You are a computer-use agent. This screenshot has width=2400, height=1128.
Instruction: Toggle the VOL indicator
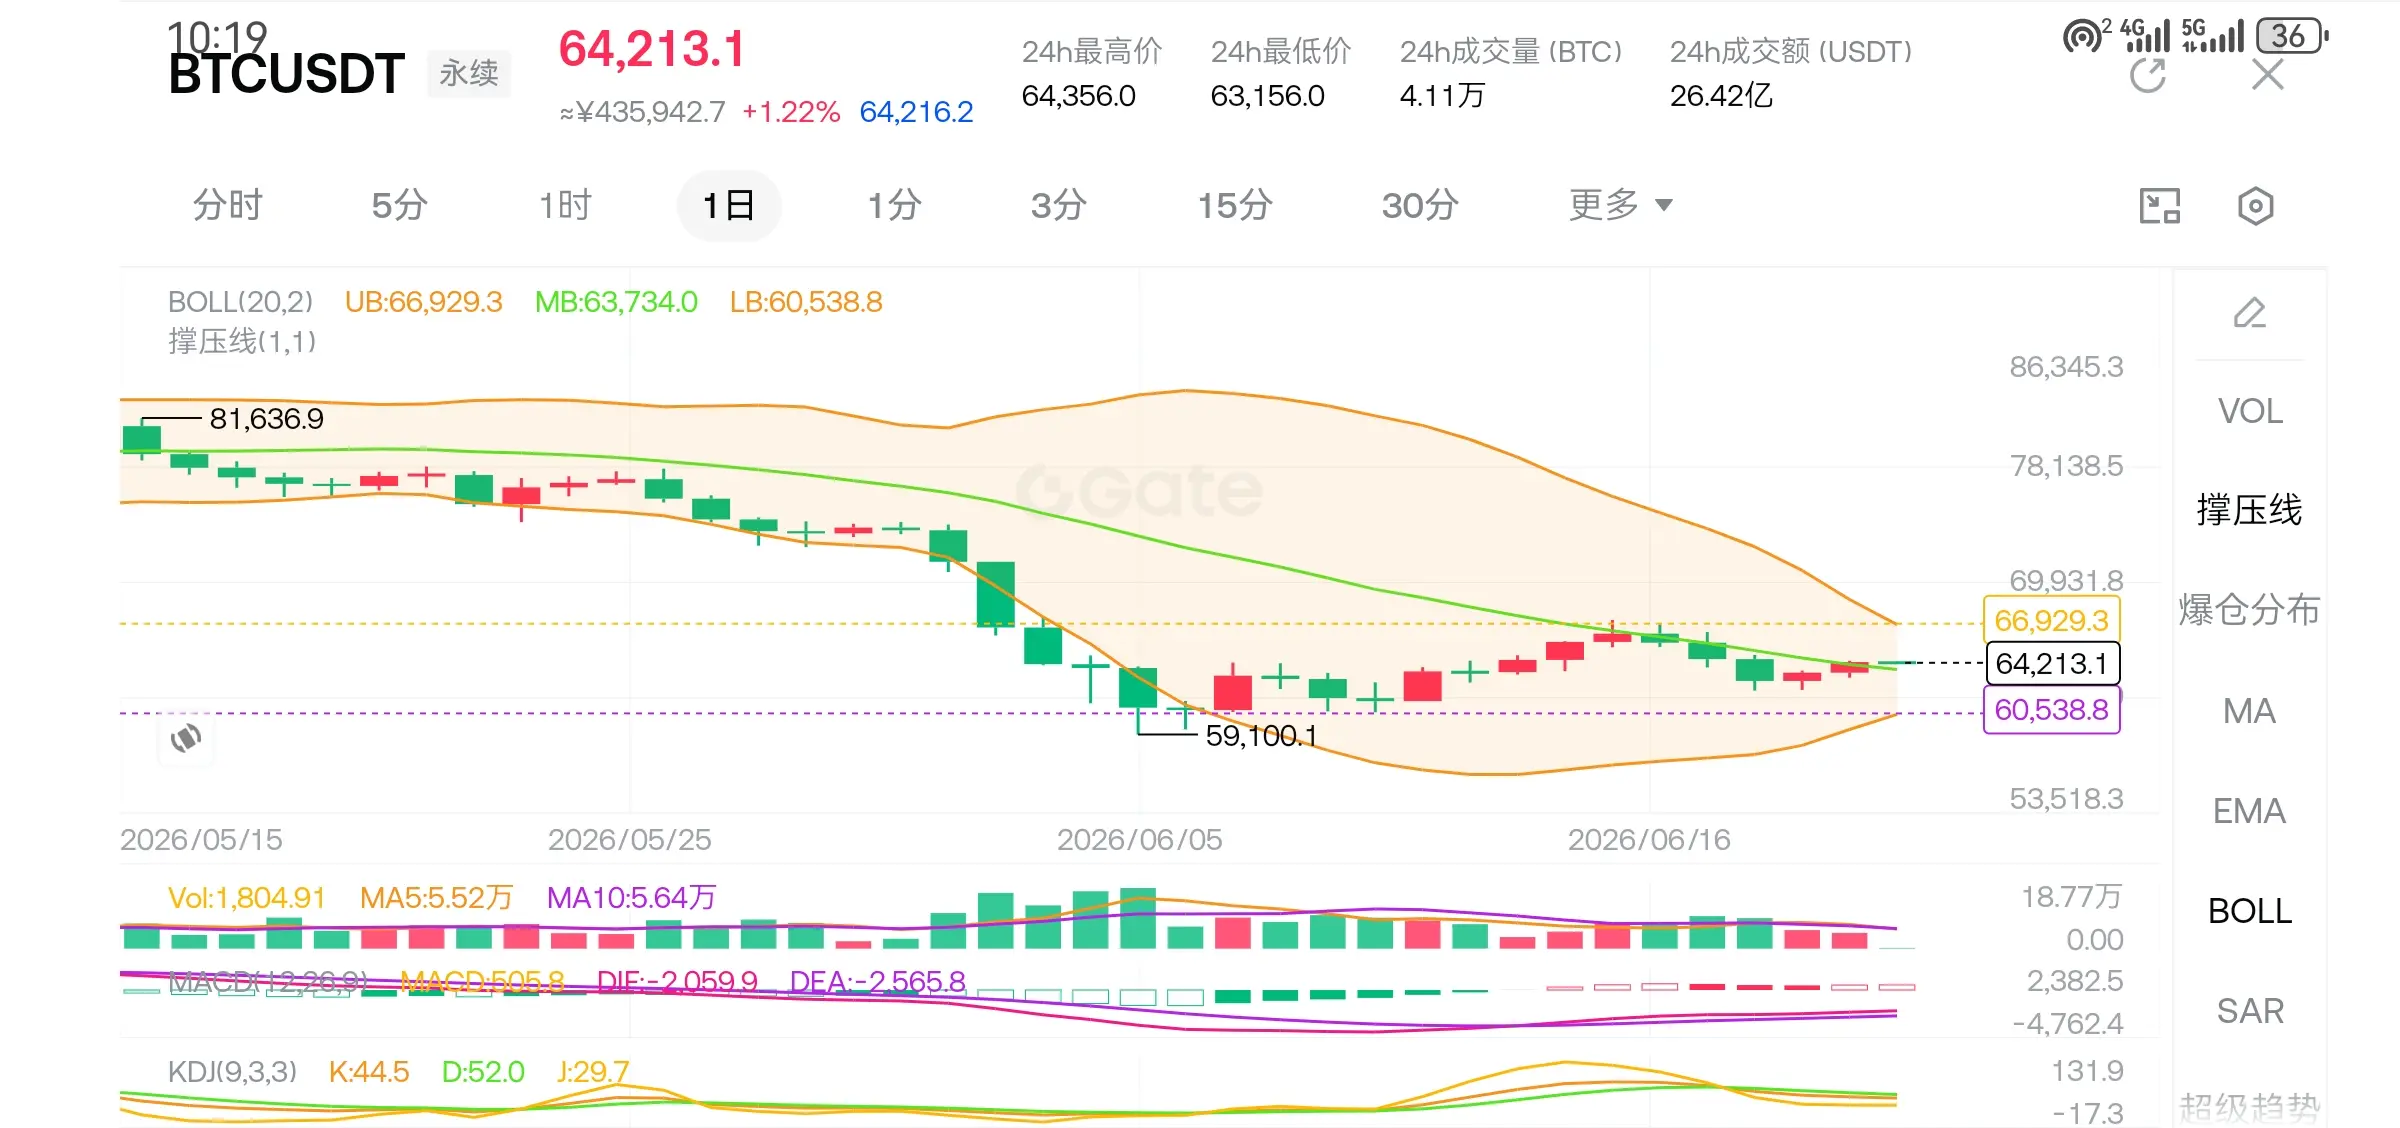point(2250,411)
